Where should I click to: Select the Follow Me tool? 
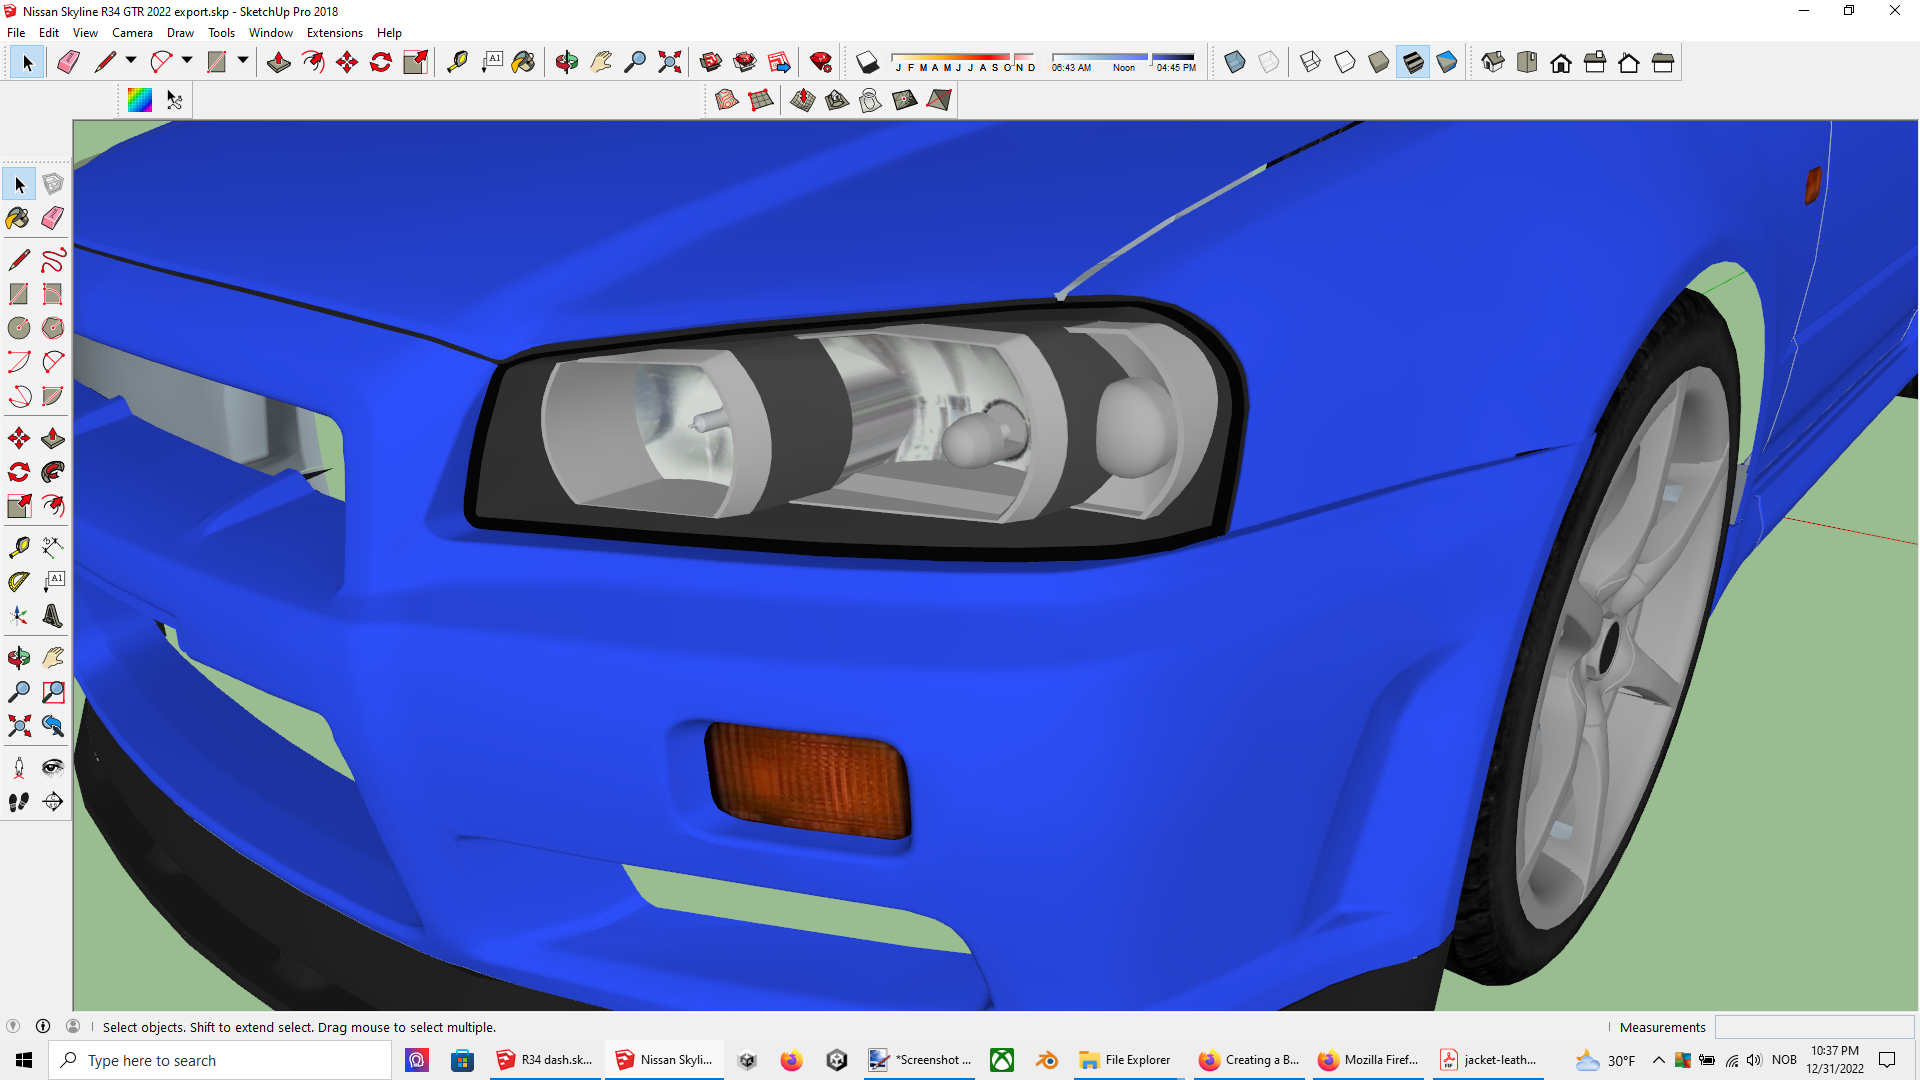53,472
